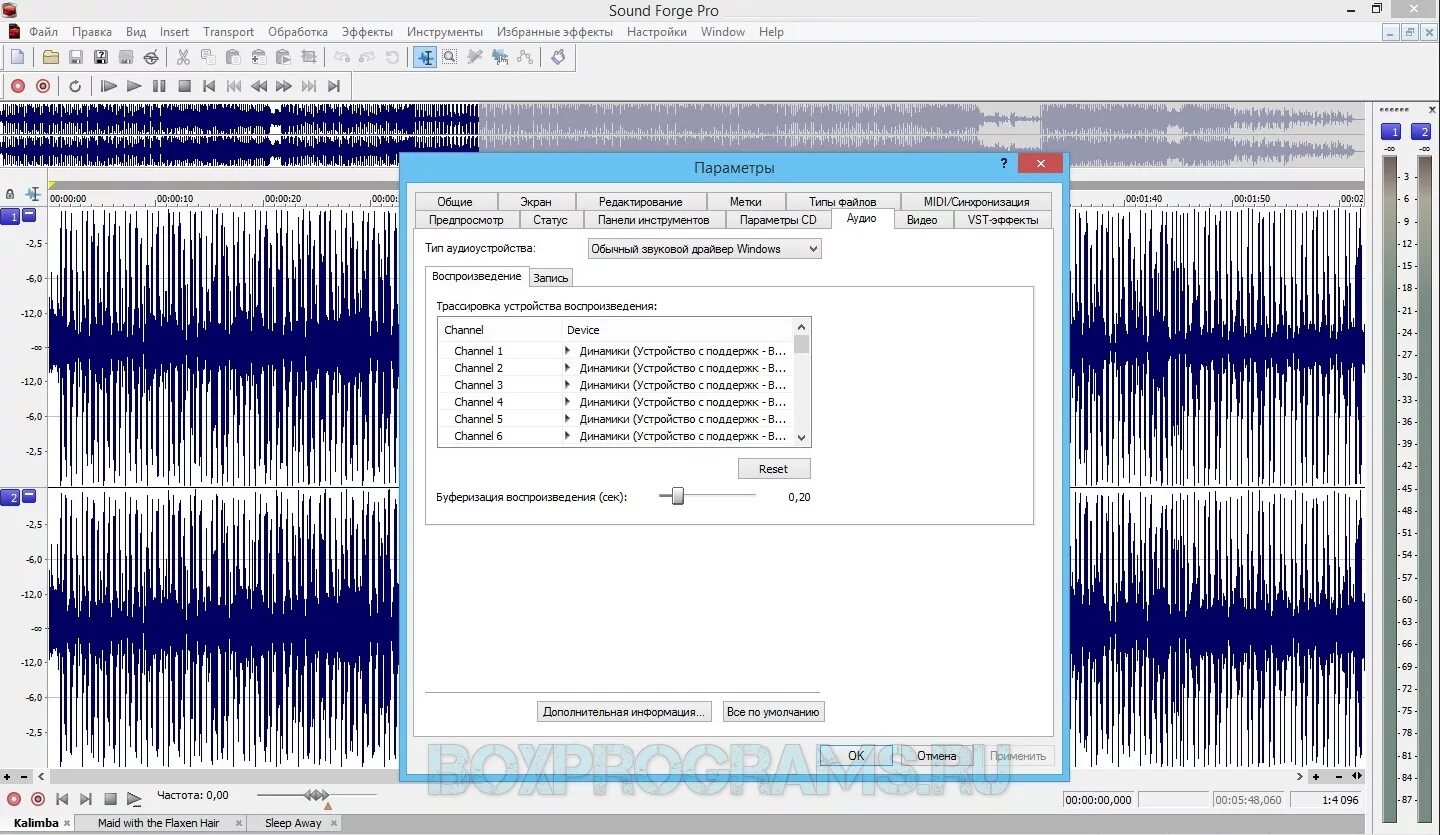The height and width of the screenshot is (835, 1440).
Task: Click Play in the data window's bottom transport
Action: pos(134,799)
